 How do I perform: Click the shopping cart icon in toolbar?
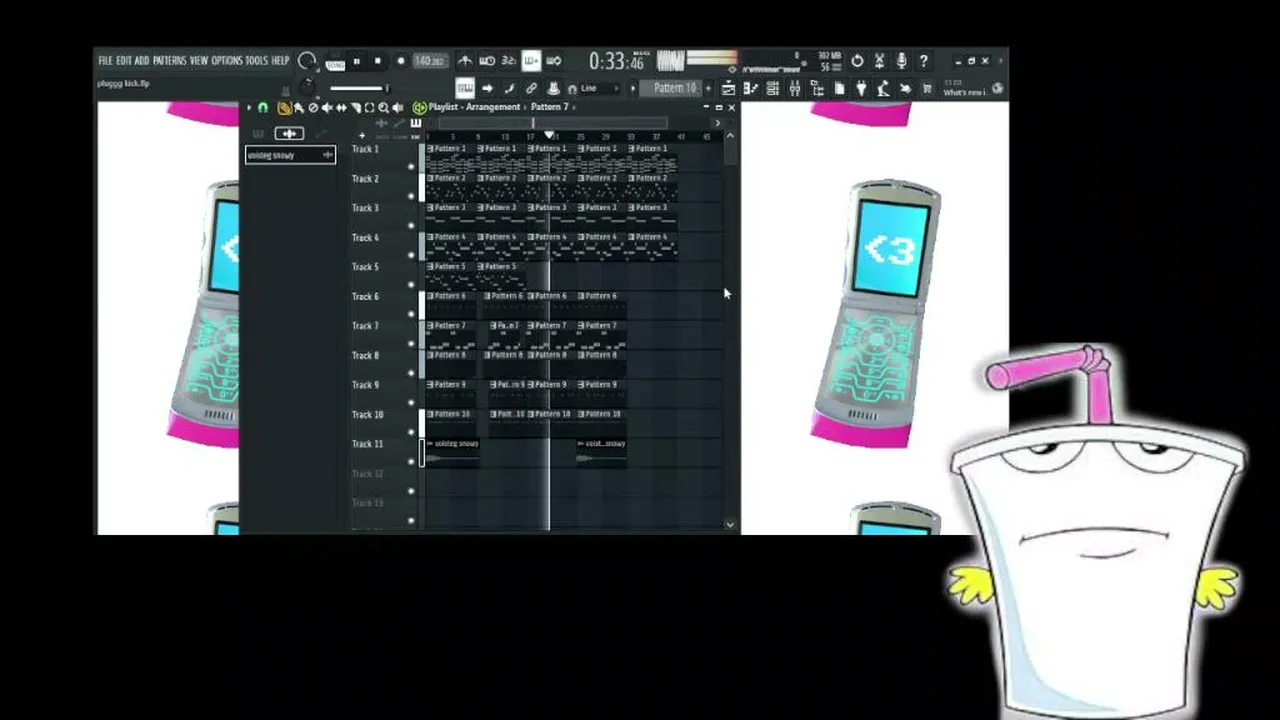[927, 89]
